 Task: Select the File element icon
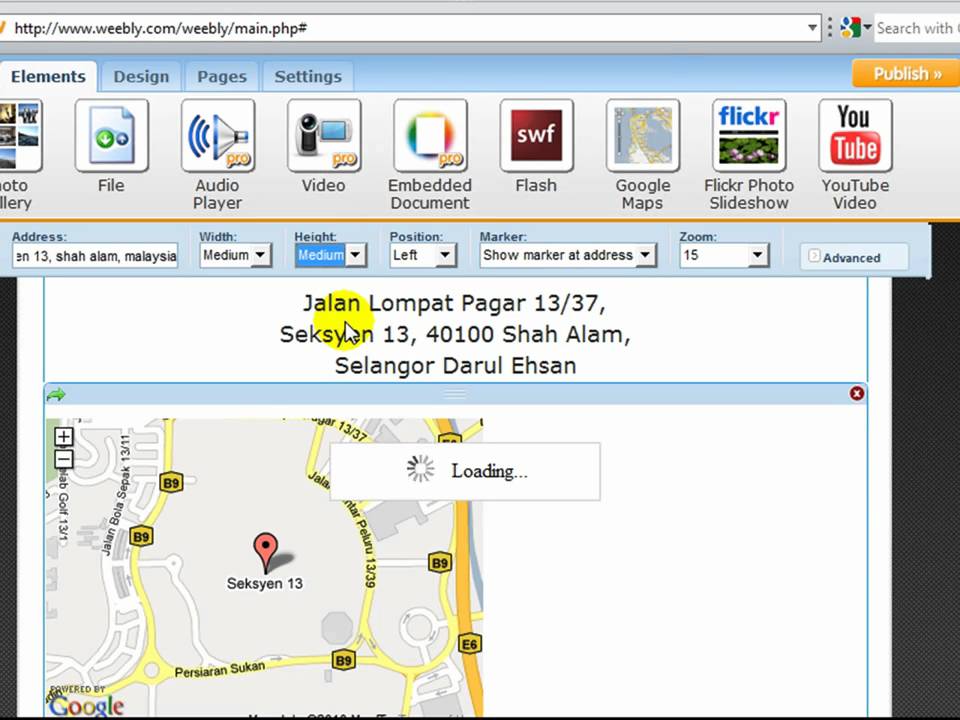click(111, 135)
